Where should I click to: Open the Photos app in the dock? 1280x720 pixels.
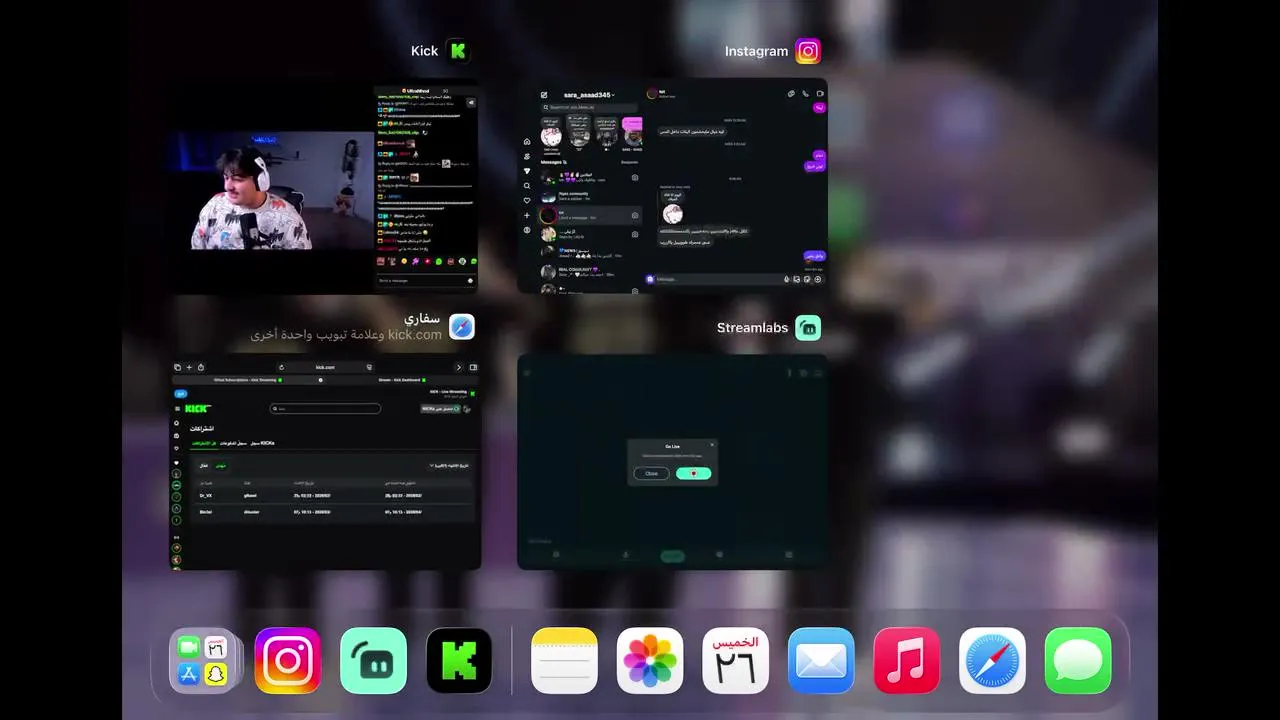(650, 661)
